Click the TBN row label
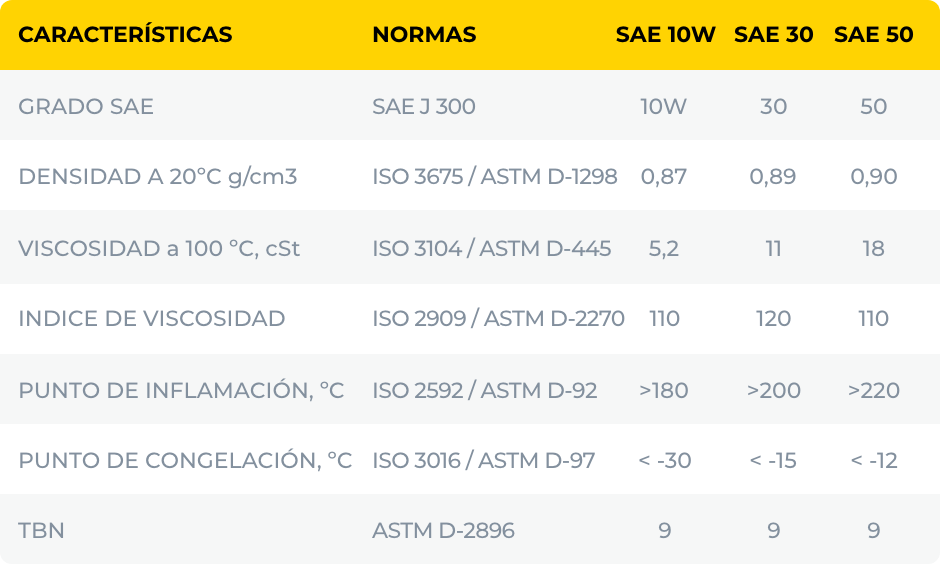Screen dimensions: 940x564 coord(41,531)
